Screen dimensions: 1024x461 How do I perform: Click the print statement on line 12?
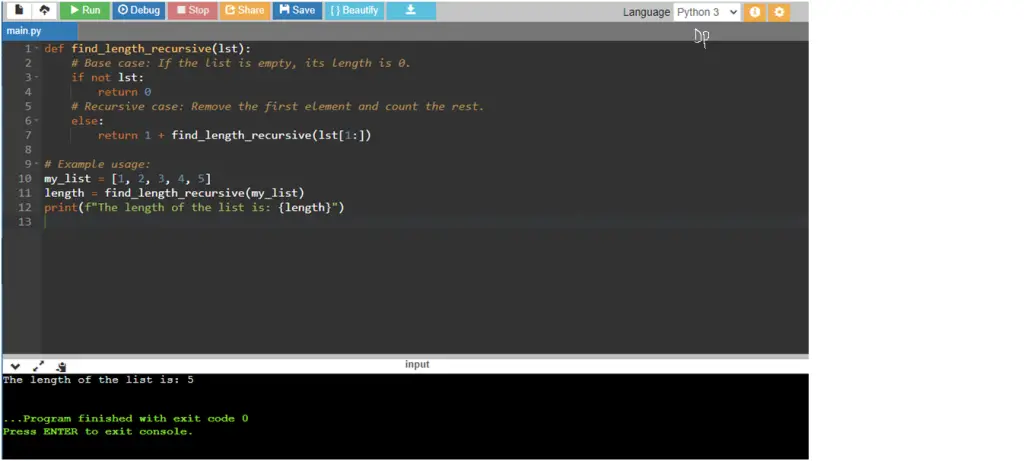pos(194,207)
